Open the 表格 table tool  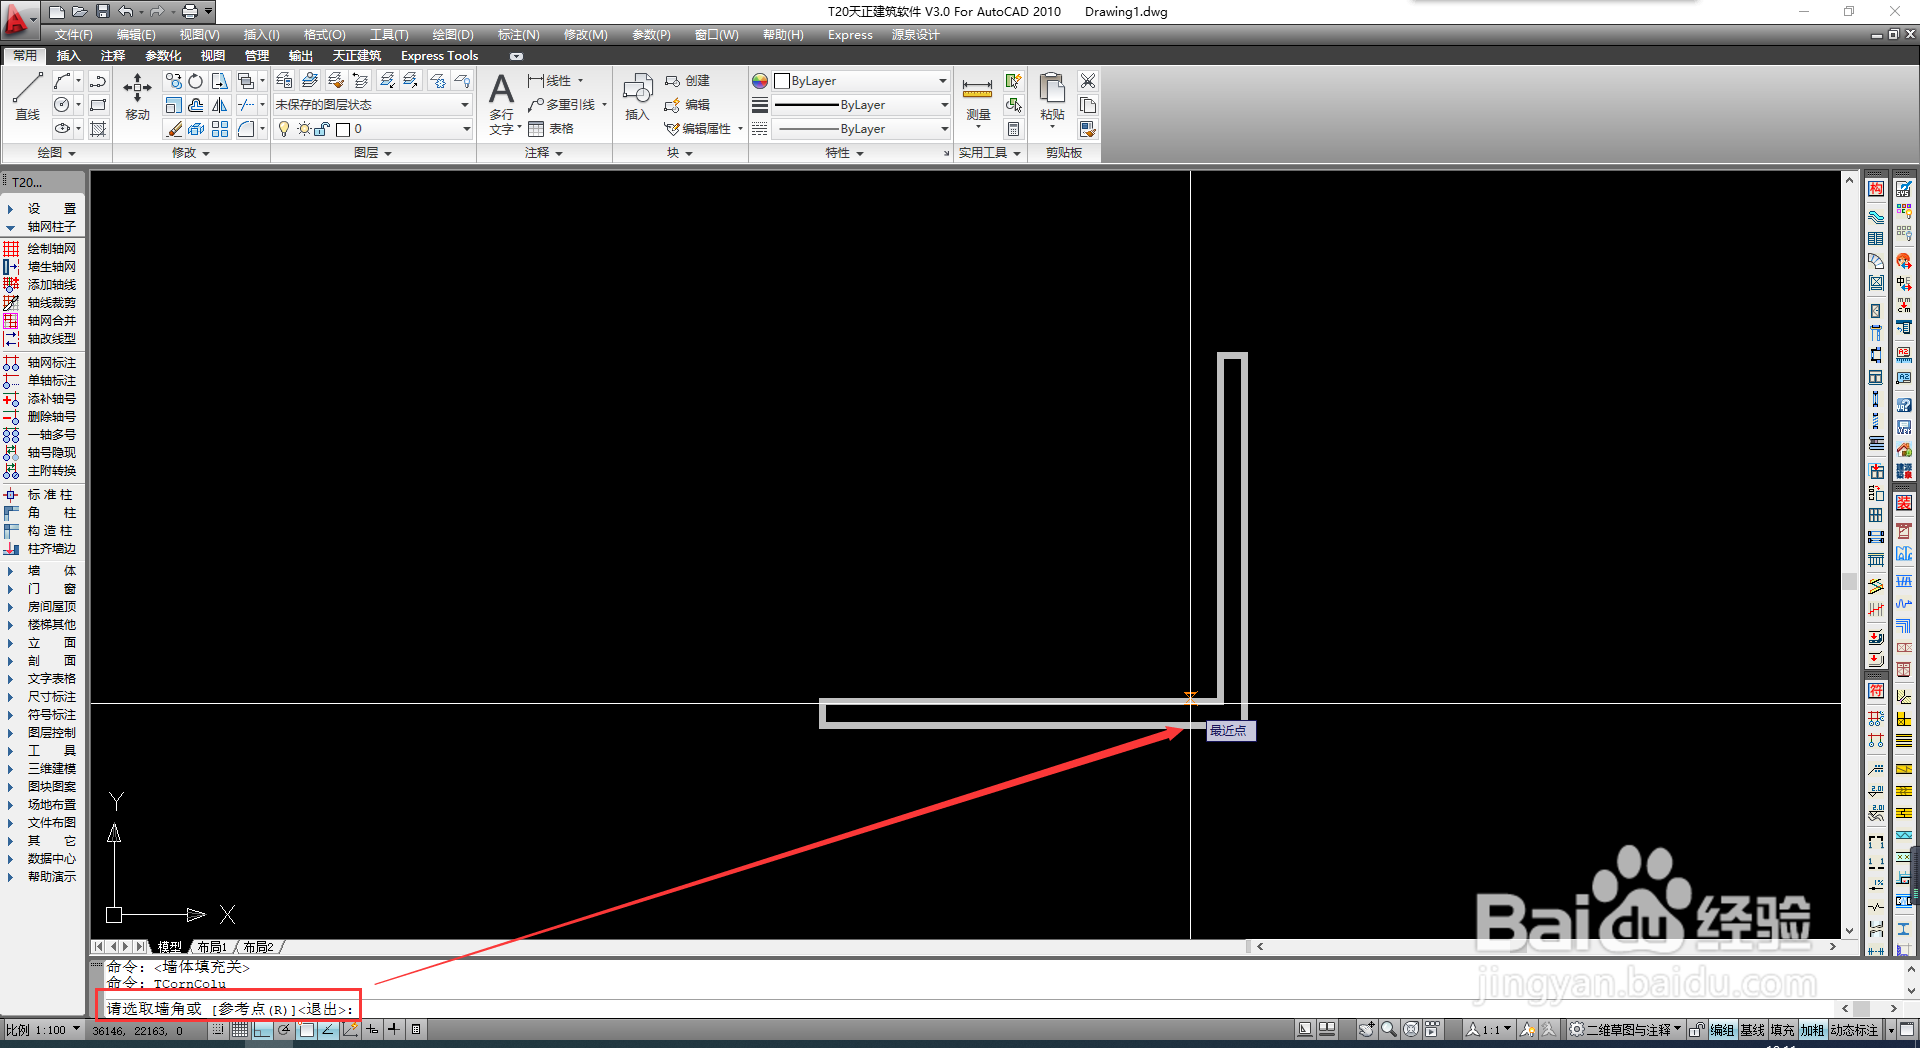click(x=551, y=129)
